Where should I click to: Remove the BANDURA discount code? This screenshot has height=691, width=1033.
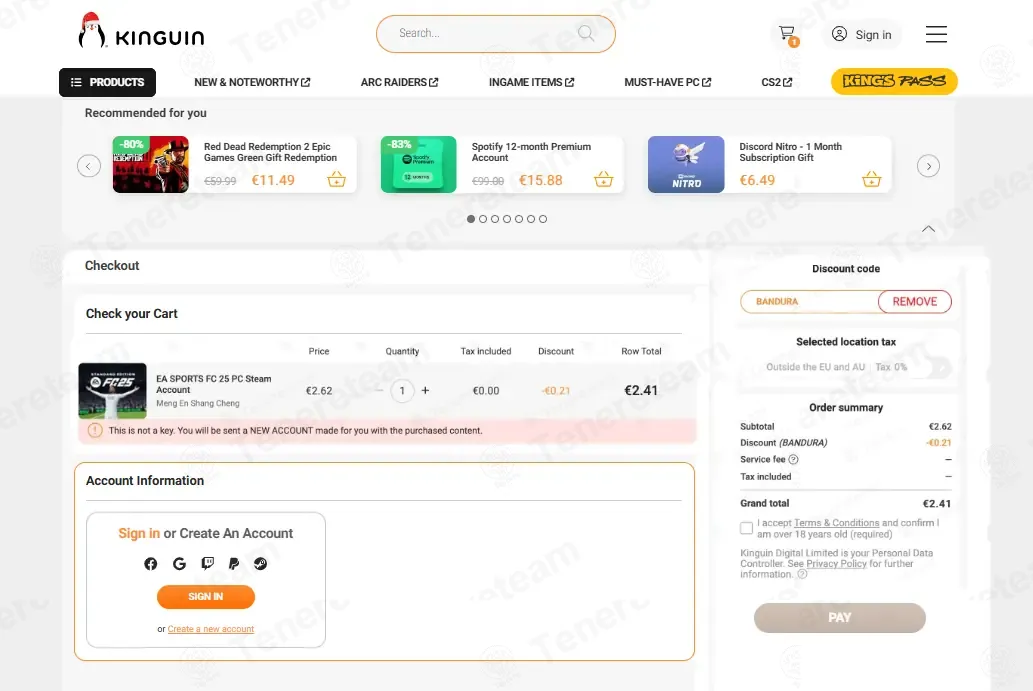tap(914, 302)
